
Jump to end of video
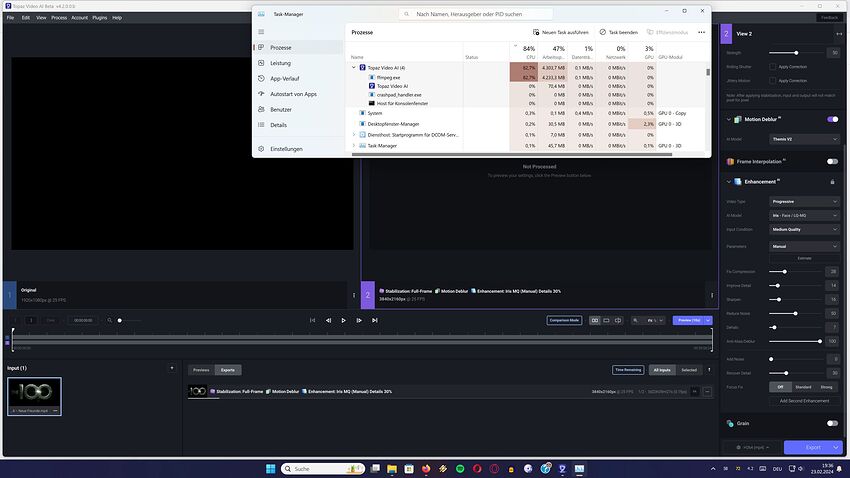(375, 320)
